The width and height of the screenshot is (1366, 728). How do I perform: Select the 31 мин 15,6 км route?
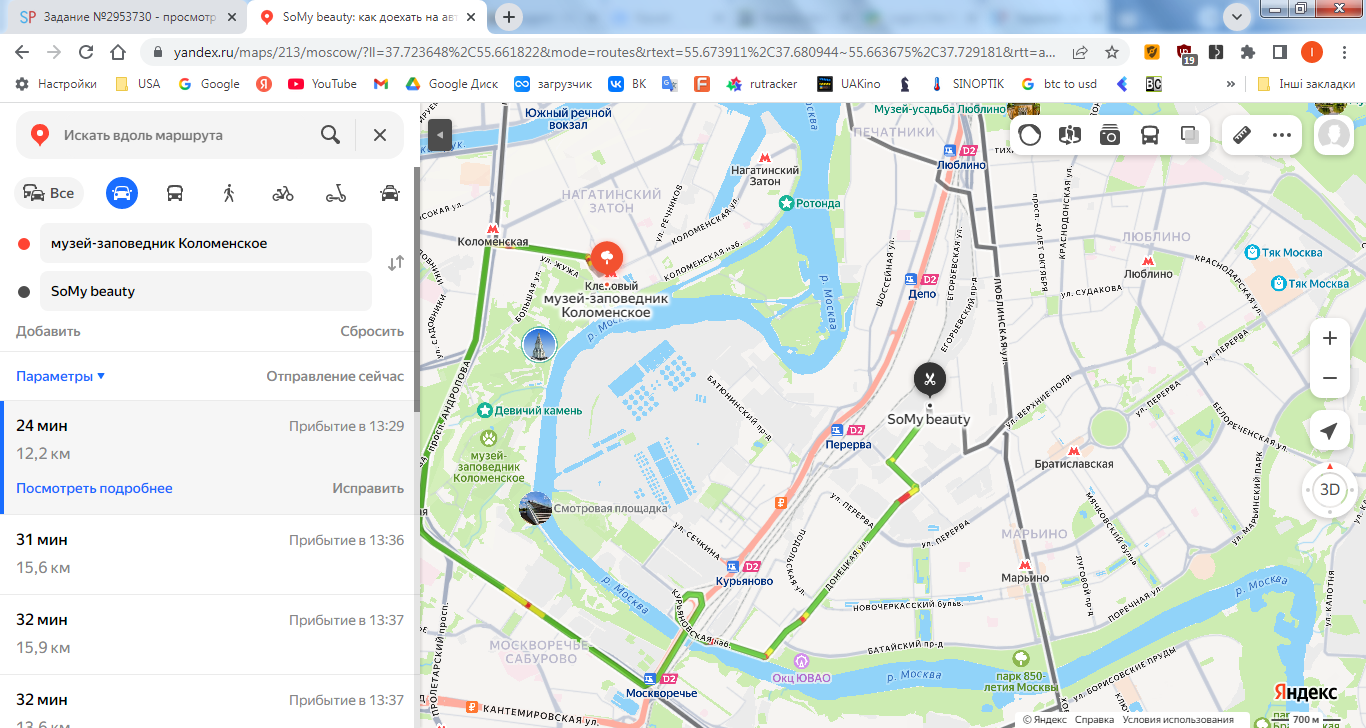click(x=210, y=554)
